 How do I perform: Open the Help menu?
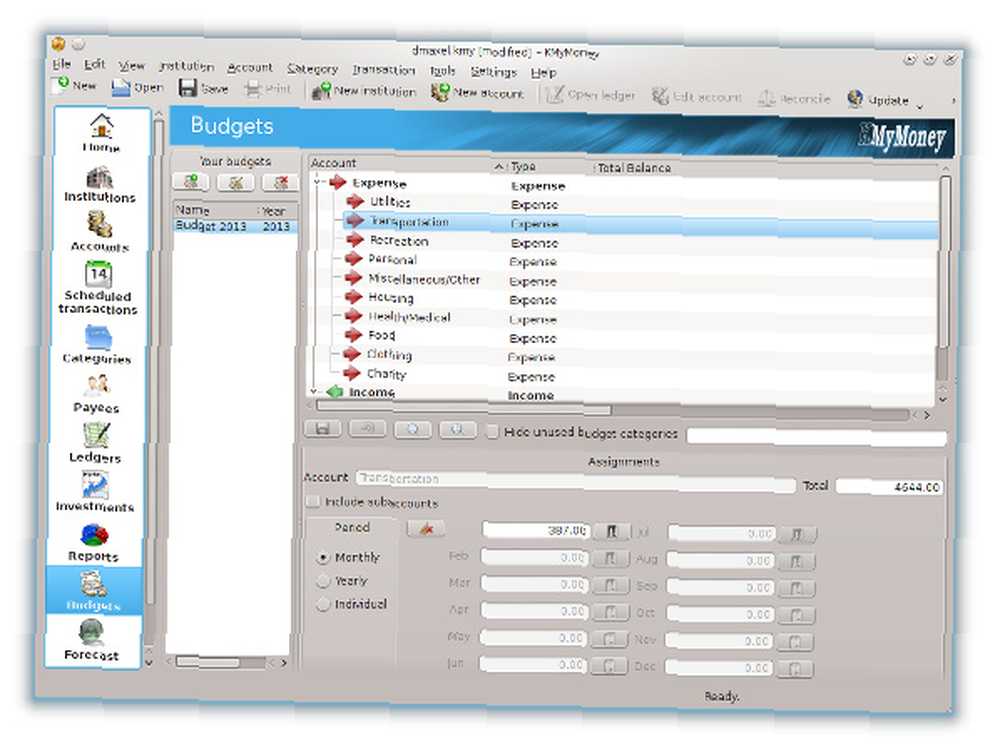click(543, 73)
